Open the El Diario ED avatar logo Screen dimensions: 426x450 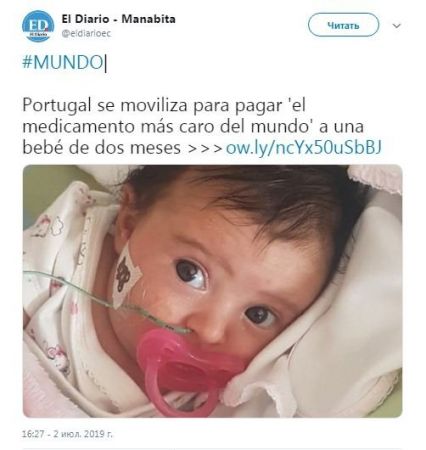[x=38, y=26]
